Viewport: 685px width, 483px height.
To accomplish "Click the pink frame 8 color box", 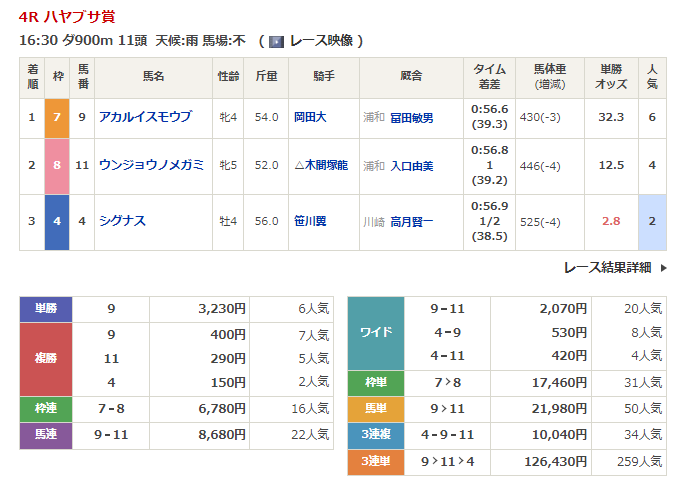I will click(x=57, y=165).
